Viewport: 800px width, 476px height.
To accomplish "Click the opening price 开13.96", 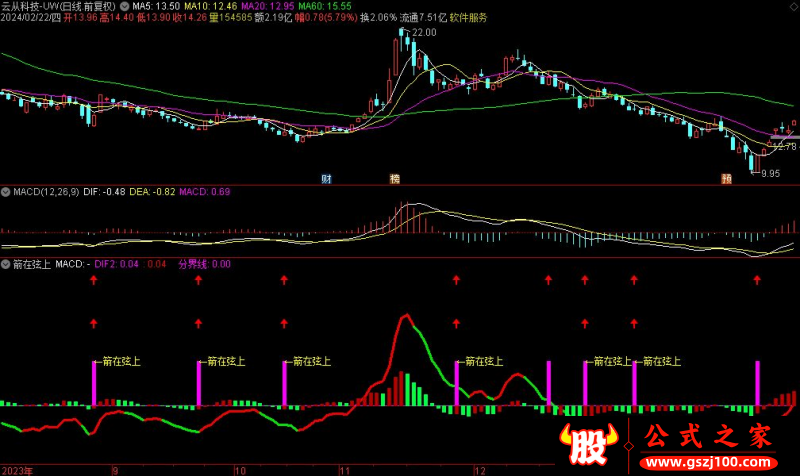I will pos(80,17).
